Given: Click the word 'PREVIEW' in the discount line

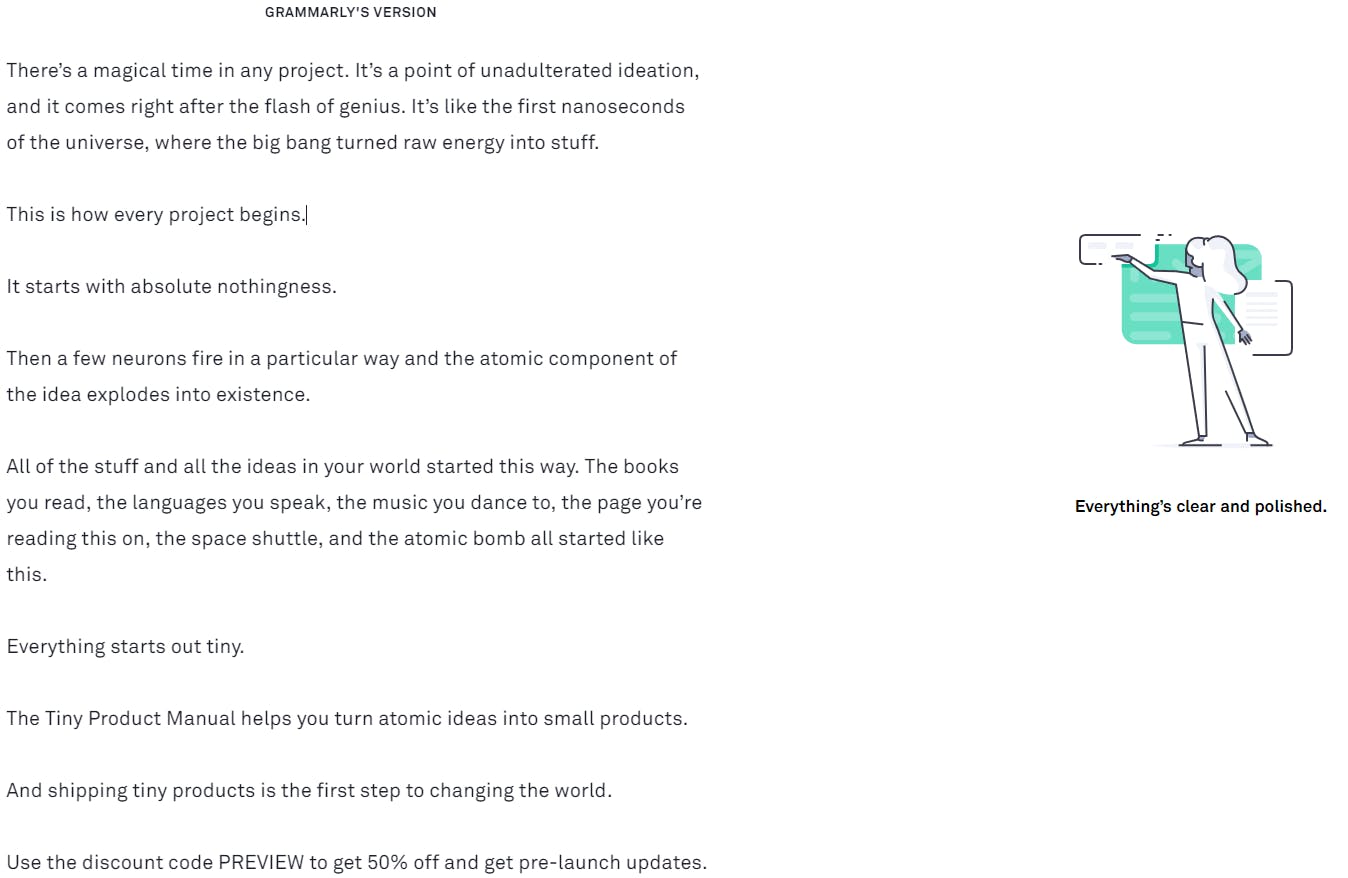Looking at the screenshot, I should (x=261, y=862).
